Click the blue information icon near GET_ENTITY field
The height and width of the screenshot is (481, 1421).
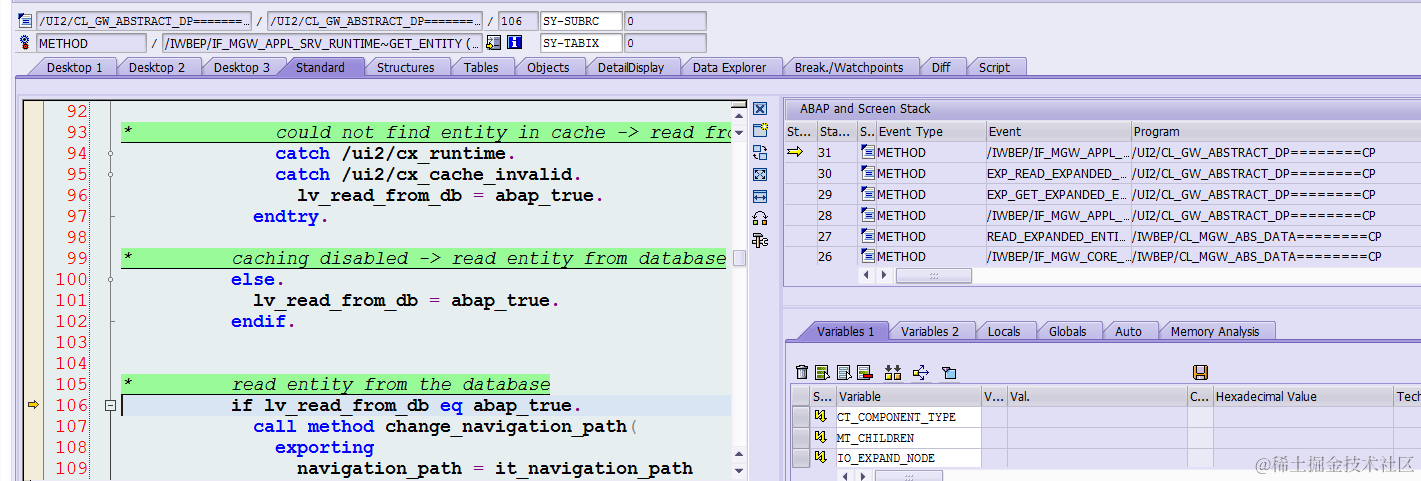[514, 43]
